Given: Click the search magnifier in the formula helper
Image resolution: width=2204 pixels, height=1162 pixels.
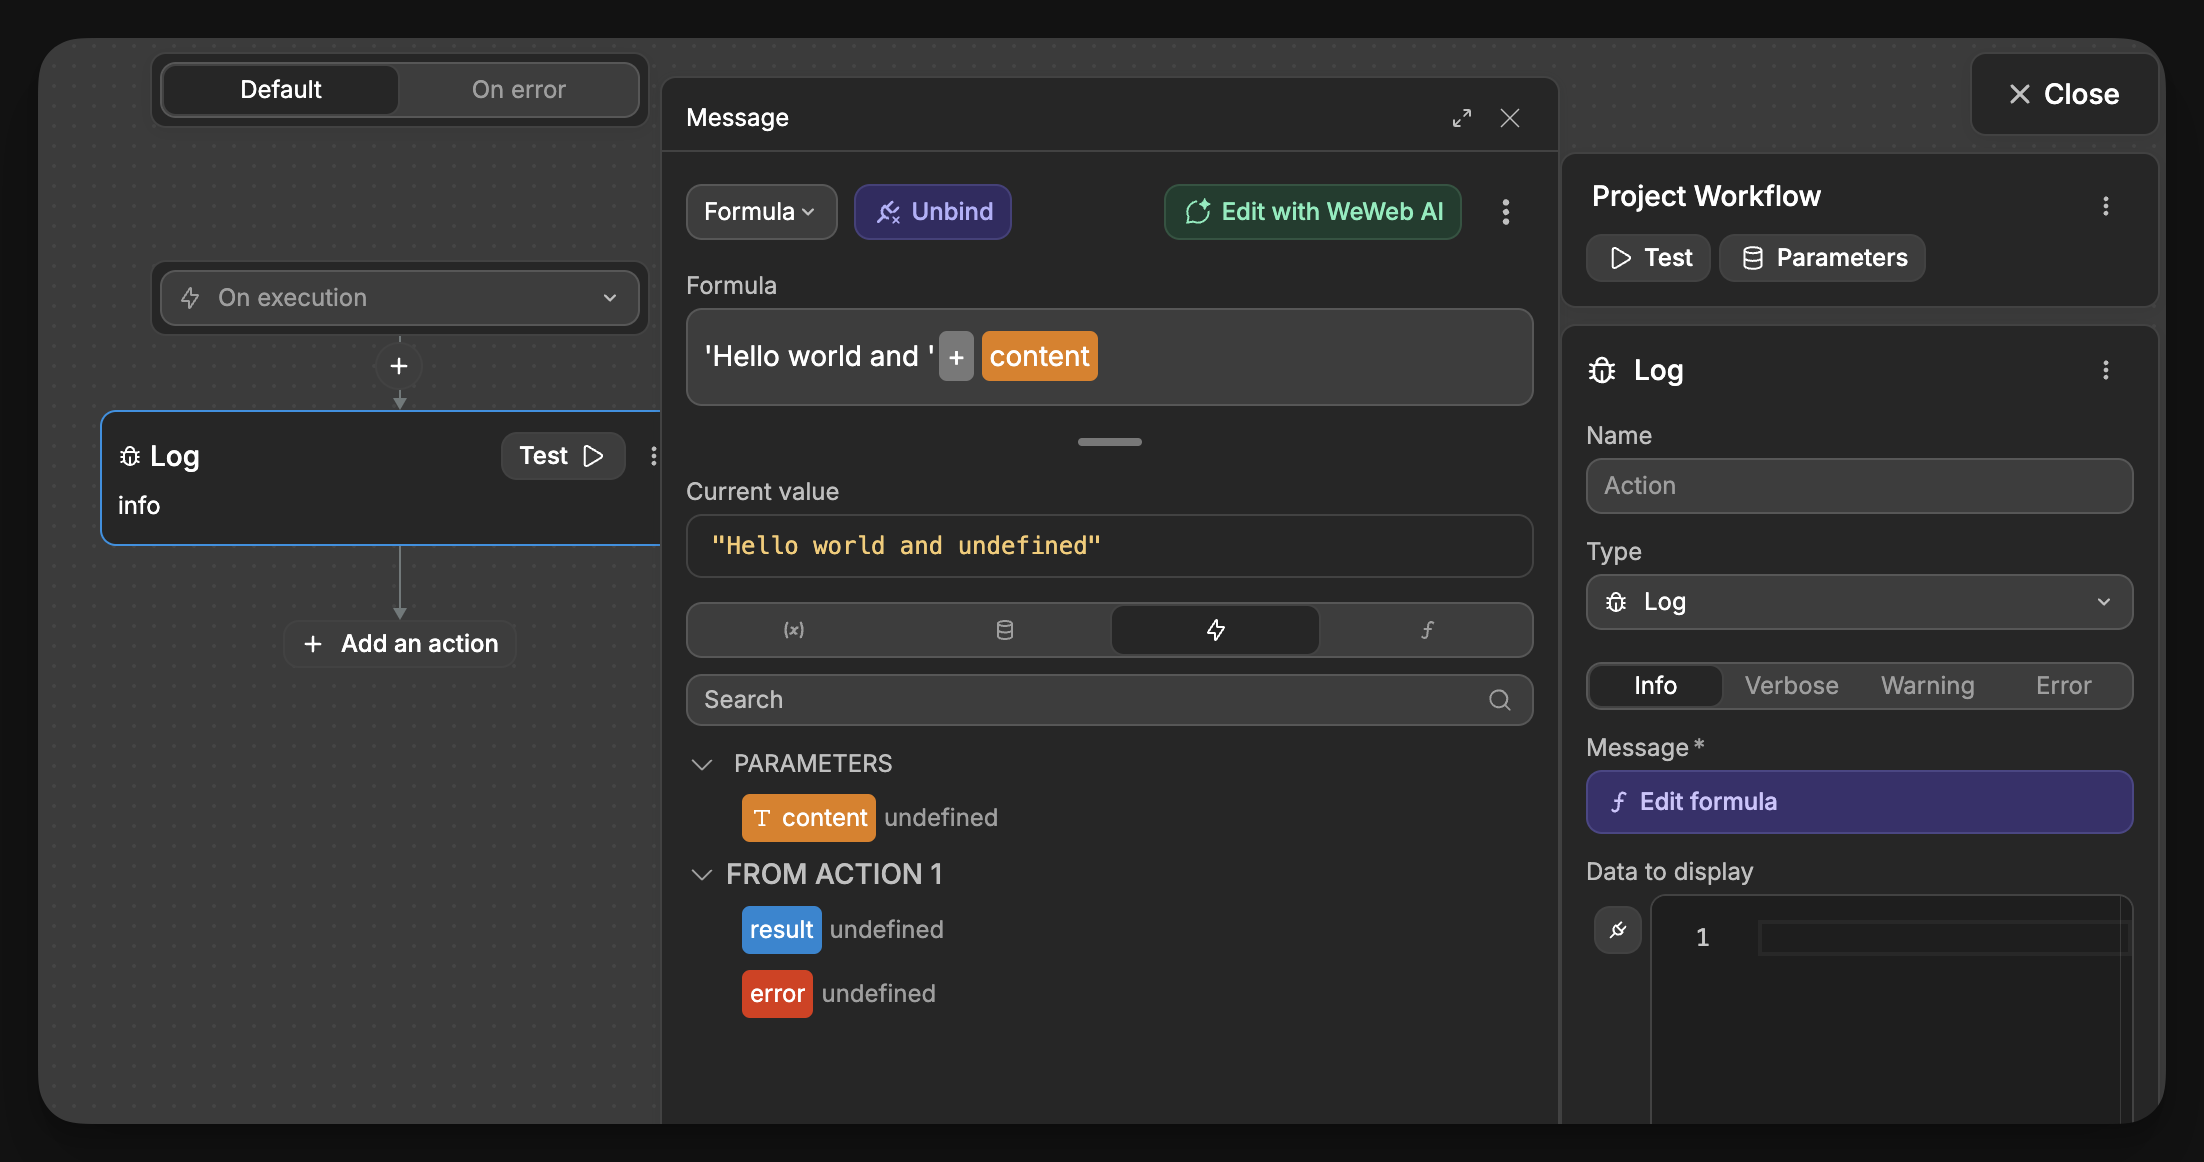Looking at the screenshot, I should click(1499, 700).
